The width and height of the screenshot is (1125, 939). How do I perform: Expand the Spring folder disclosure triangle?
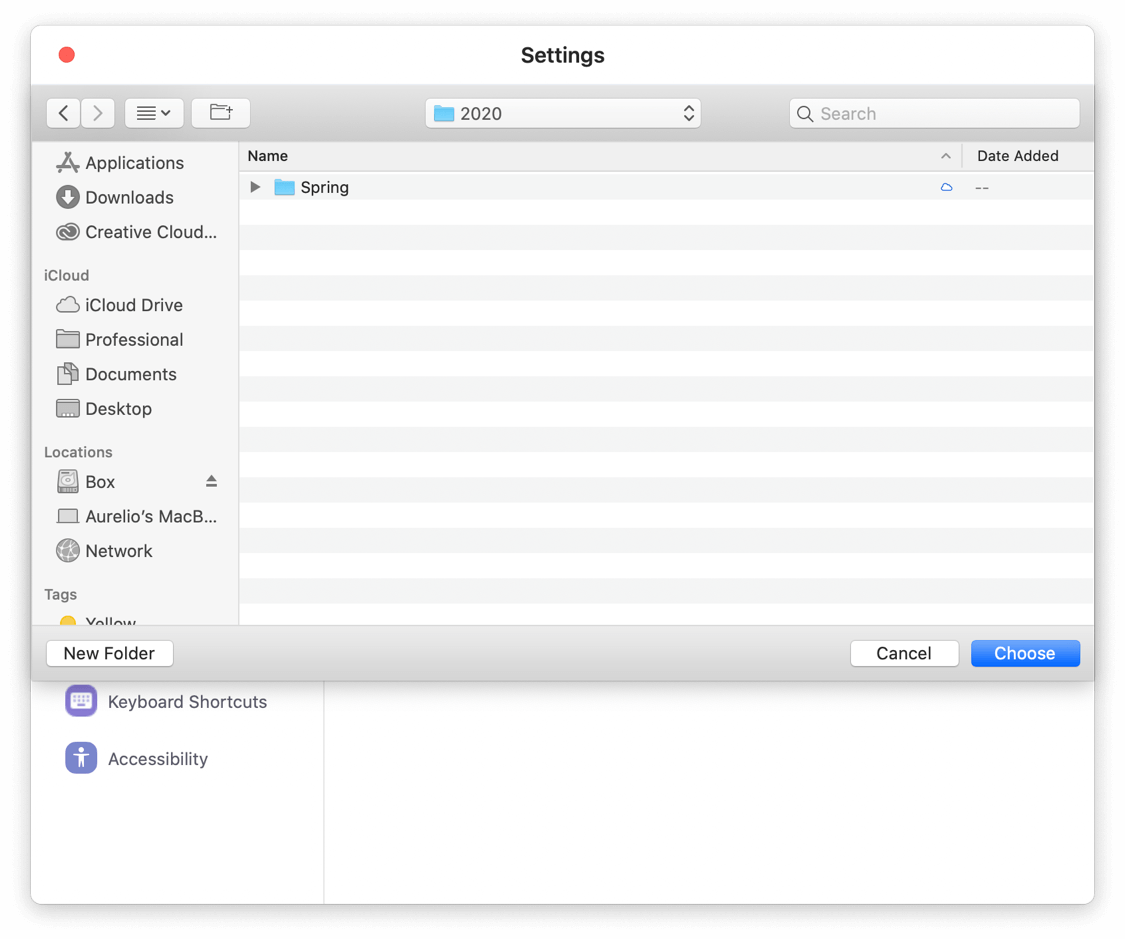coord(255,187)
